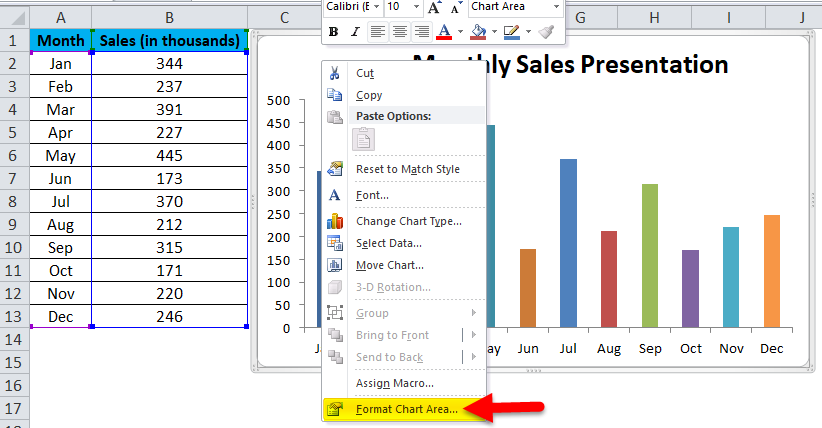Choose Assign Macro... entry
The width and height of the screenshot is (822, 428).
[x=395, y=383]
